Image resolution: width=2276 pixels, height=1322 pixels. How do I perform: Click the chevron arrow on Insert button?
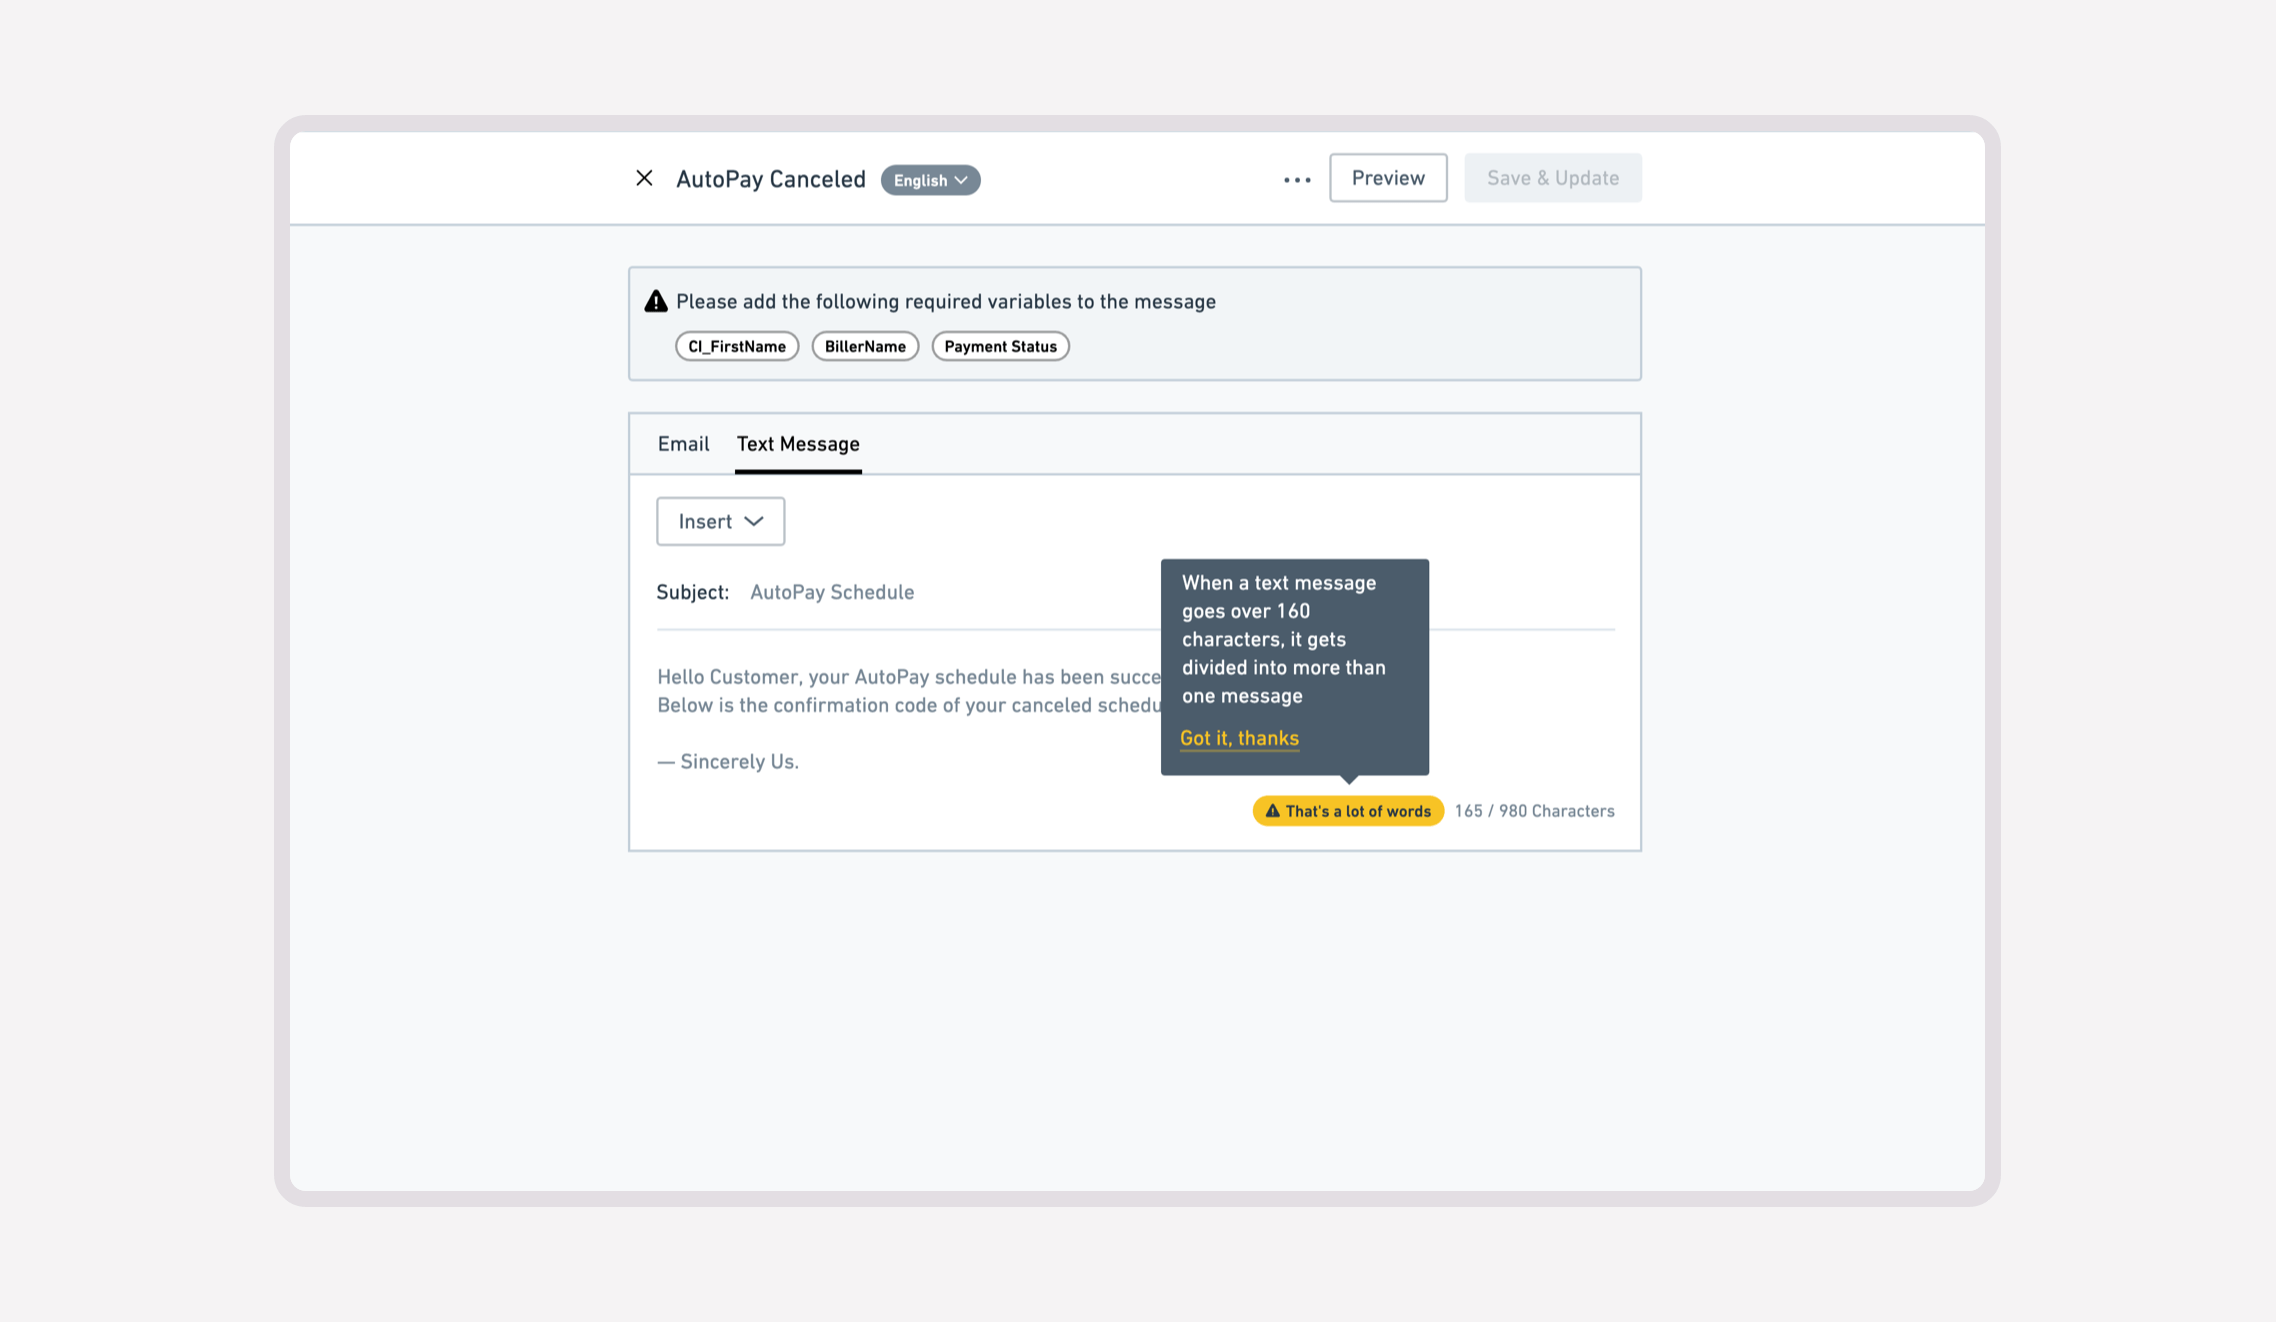(x=754, y=521)
